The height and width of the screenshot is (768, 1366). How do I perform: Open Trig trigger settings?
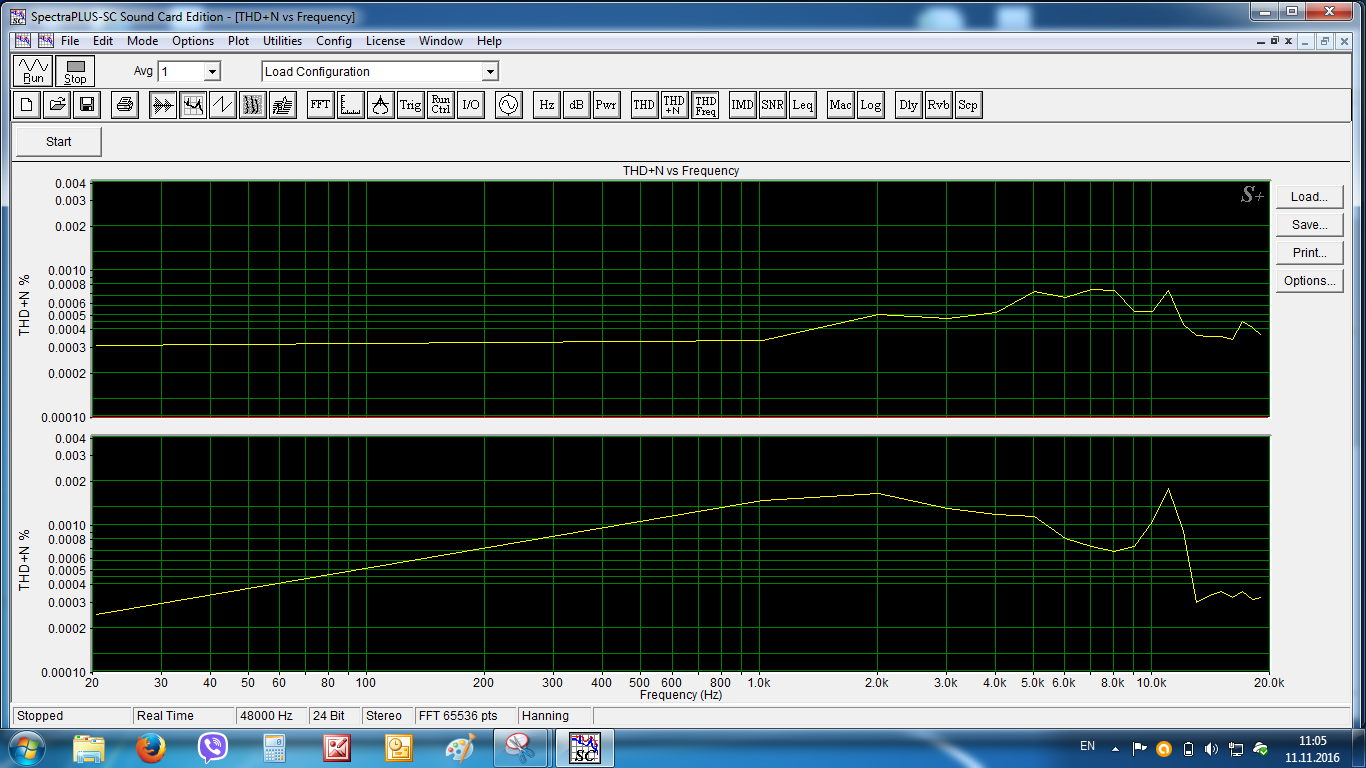pyautogui.click(x=410, y=105)
